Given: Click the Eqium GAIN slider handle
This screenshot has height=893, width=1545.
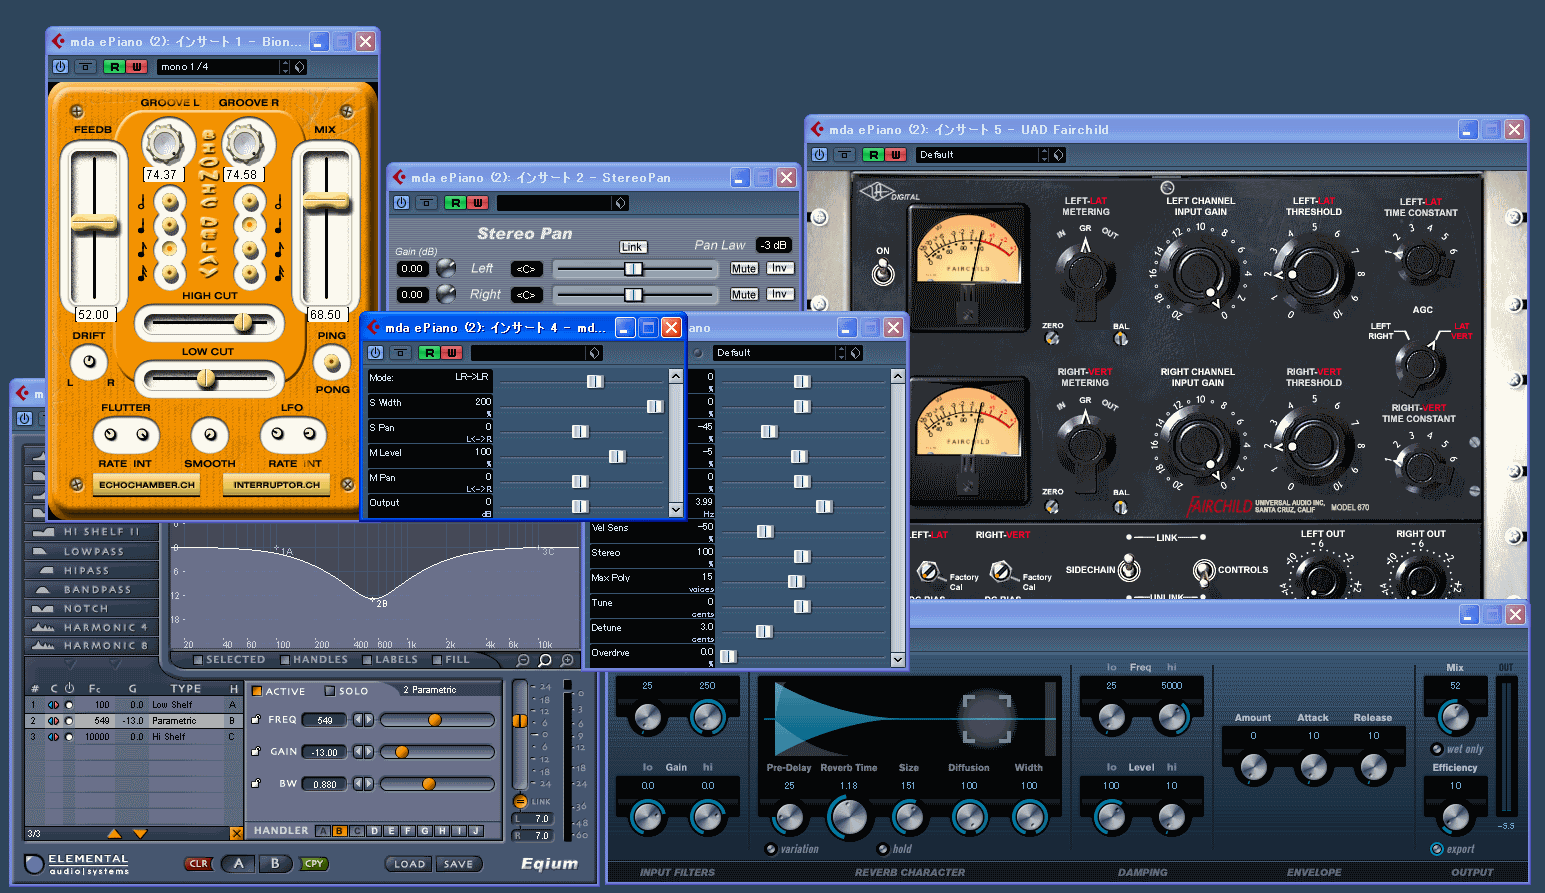Looking at the screenshot, I should [401, 752].
